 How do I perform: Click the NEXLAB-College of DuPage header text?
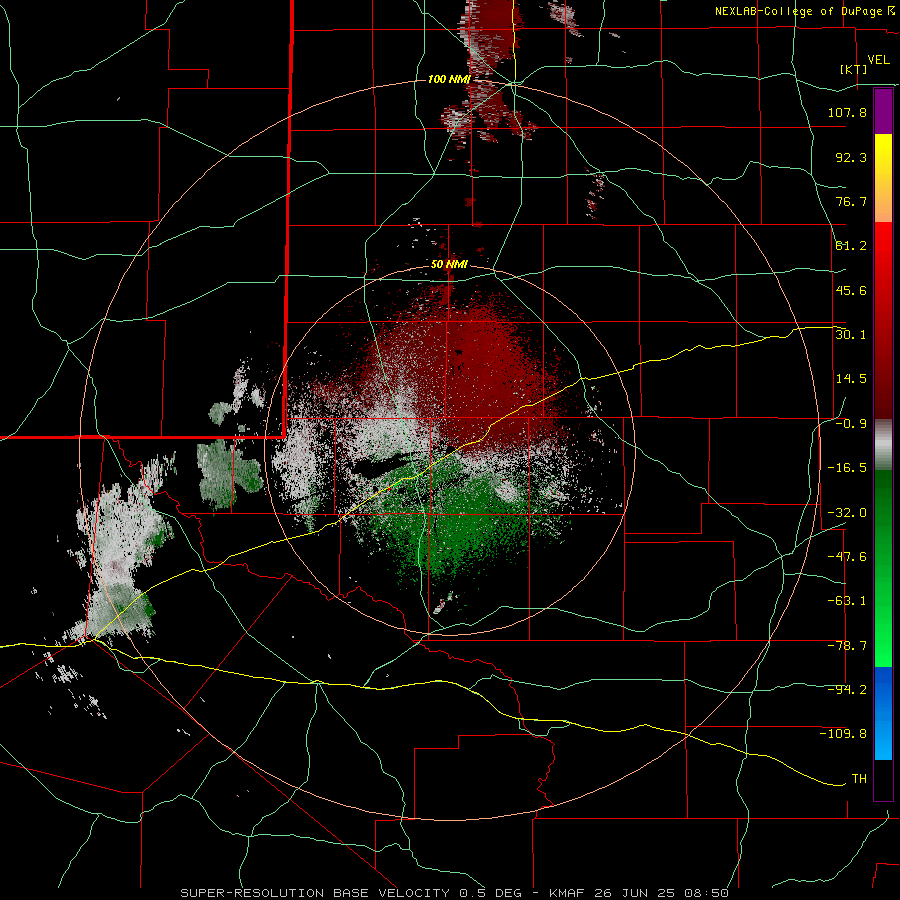coord(802,11)
